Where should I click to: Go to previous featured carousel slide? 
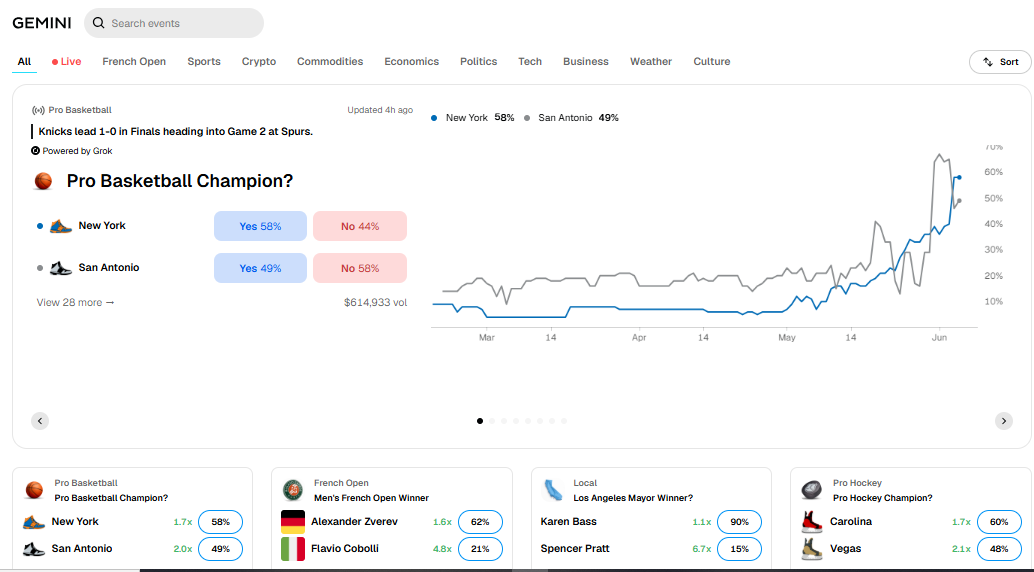[40, 421]
